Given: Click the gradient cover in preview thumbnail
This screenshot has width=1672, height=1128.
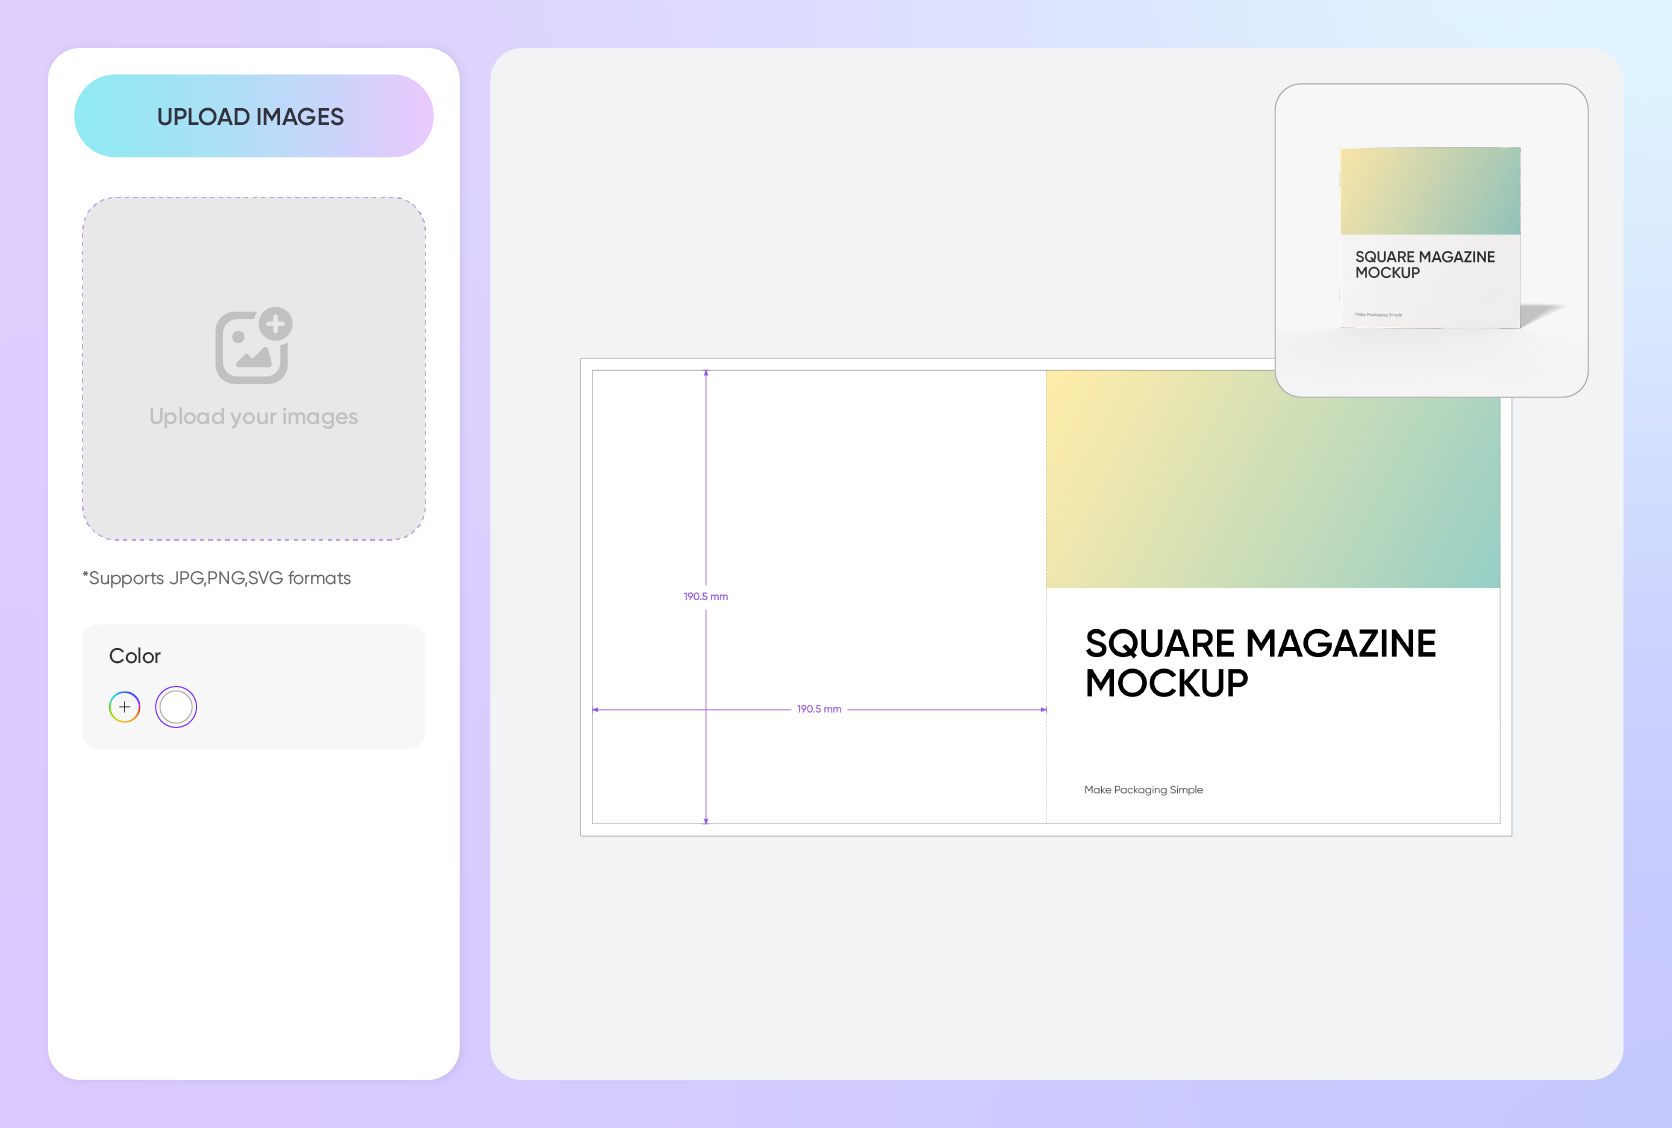Looking at the screenshot, I should [x=1430, y=192].
